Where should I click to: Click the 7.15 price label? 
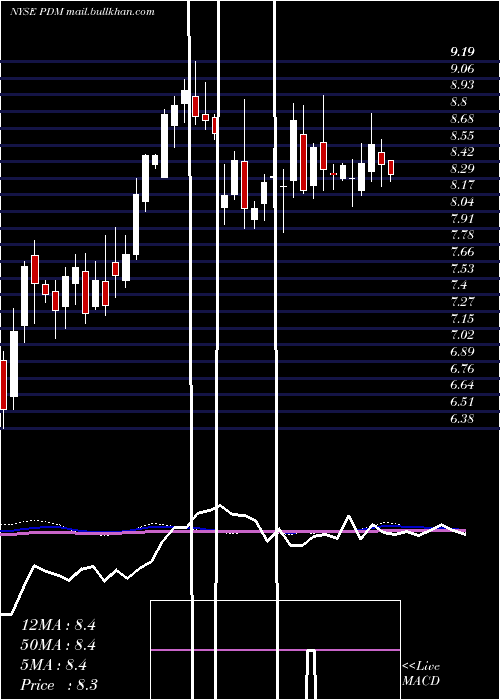(462, 319)
